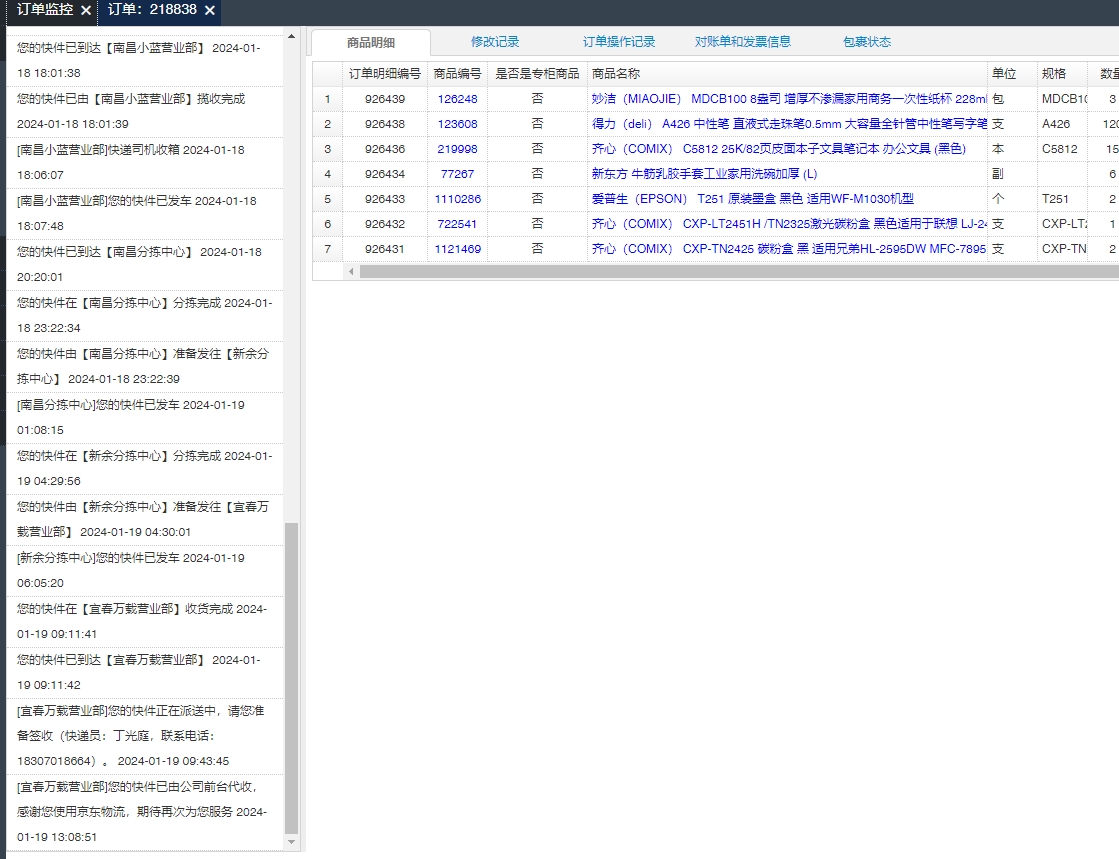Viewport: 1119px width, 859px height.
Task: Click tracking entry with courier 丁光庭 phone
Action: point(145,736)
